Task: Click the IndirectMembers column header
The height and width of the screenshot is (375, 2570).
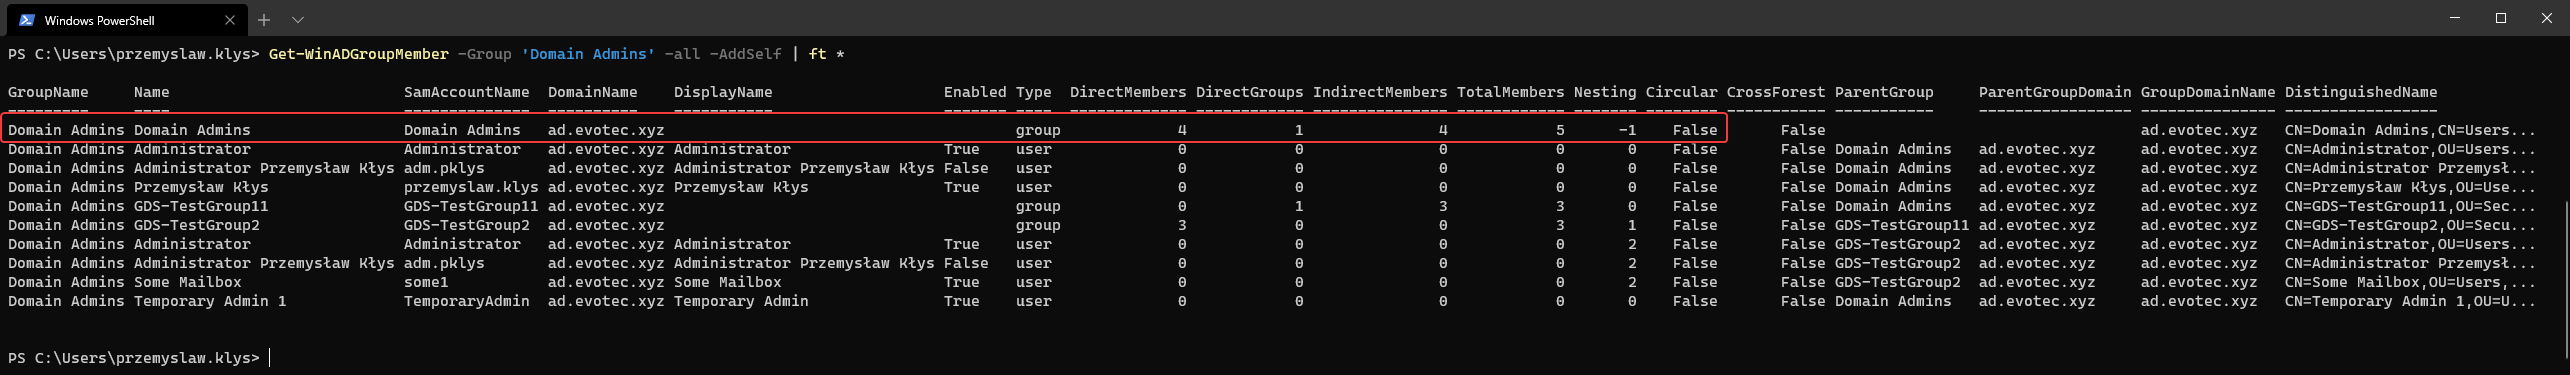Action: pyautogui.click(x=1380, y=92)
